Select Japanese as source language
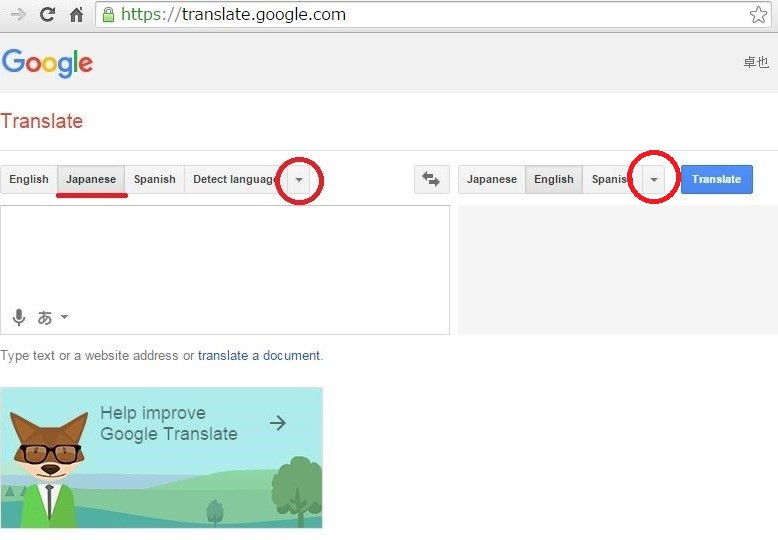The height and width of the screenshot is (540, 778). pos(91,179)
